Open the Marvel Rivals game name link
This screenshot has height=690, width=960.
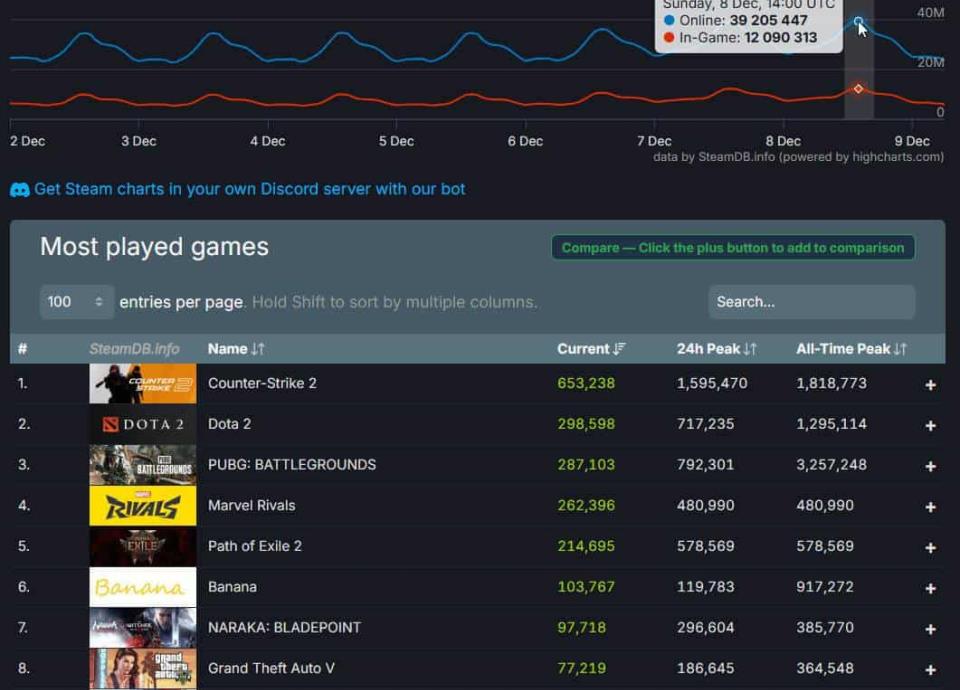point(251,506)
